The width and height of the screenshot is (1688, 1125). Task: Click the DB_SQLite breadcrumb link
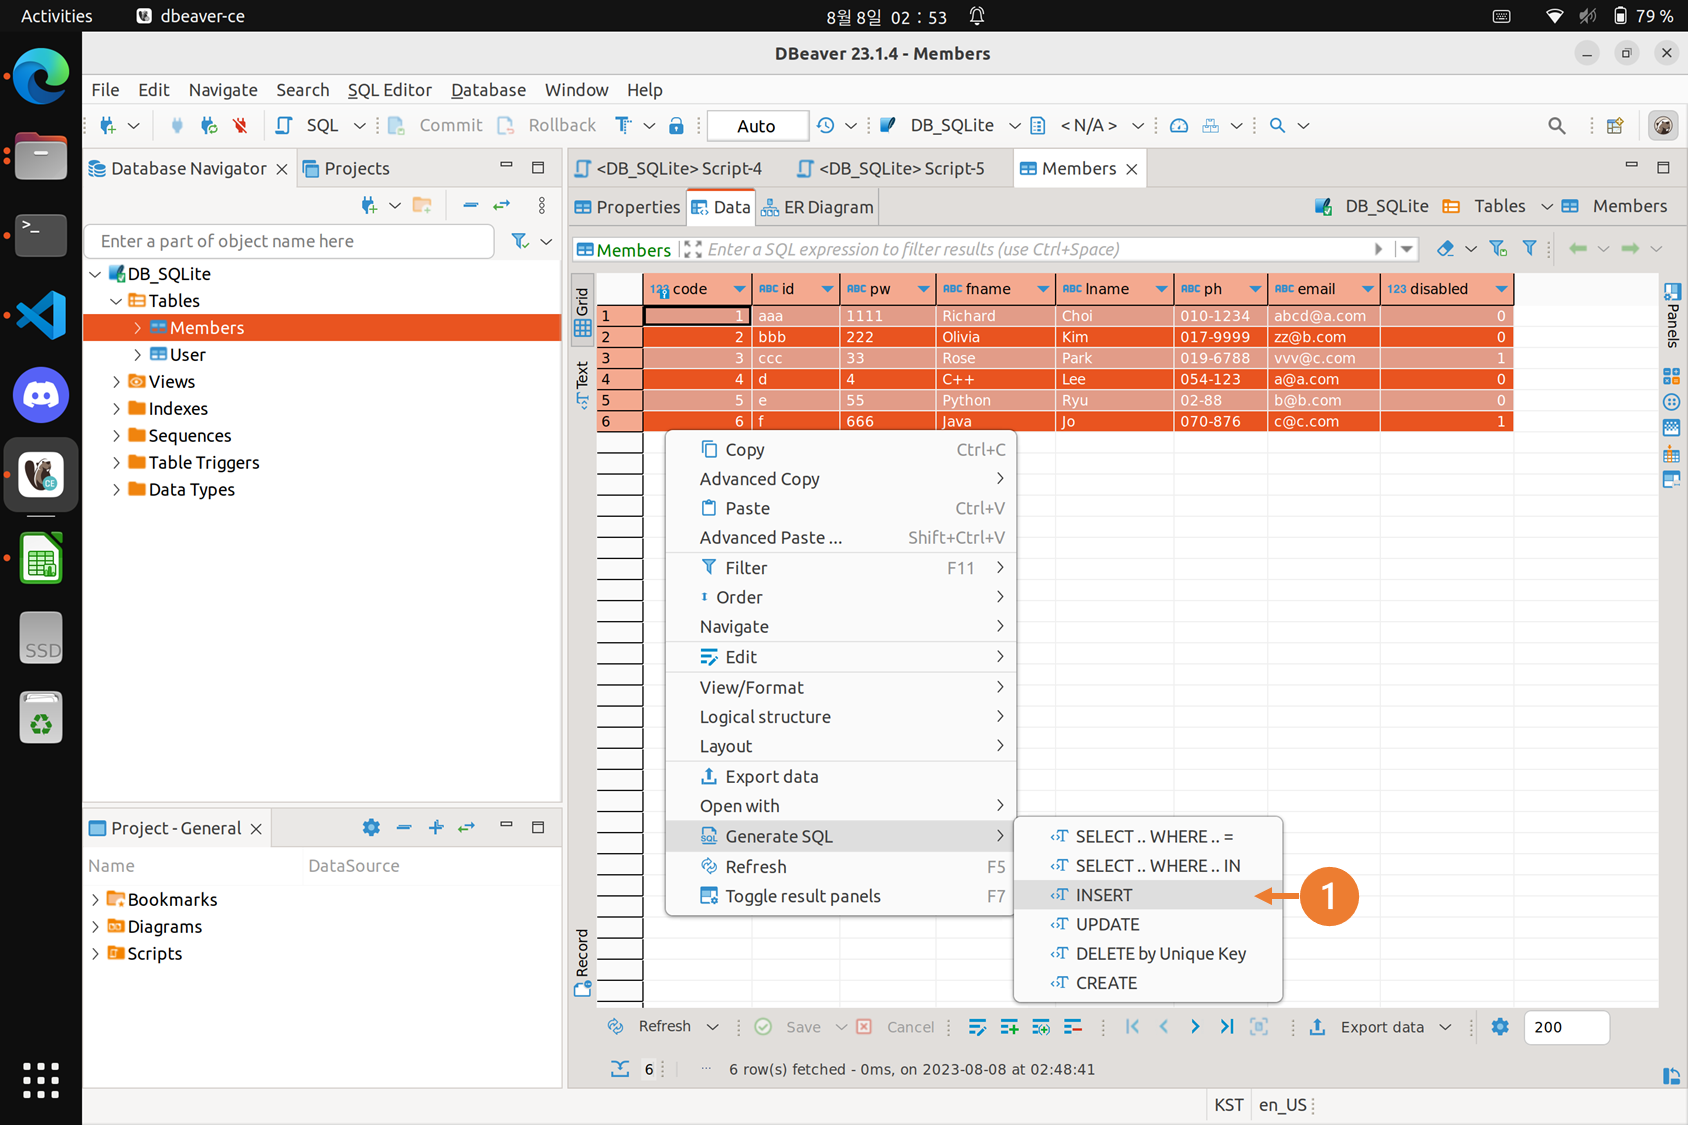(1373, 206)
